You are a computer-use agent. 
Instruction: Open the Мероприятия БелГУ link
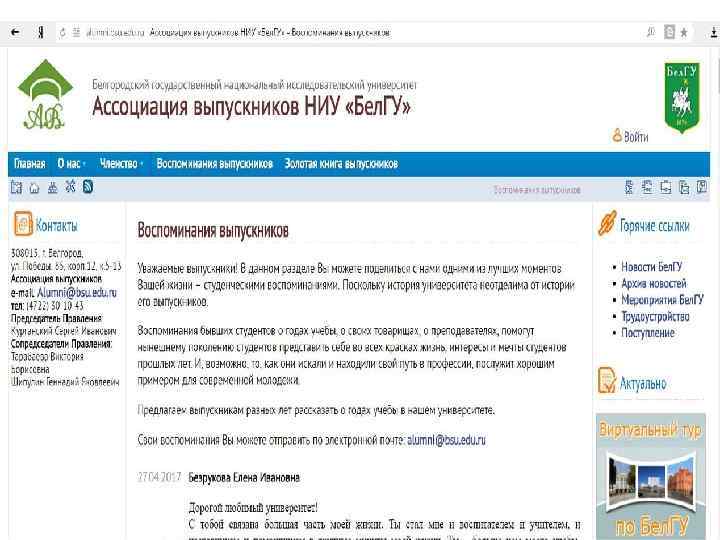(662, 300)
